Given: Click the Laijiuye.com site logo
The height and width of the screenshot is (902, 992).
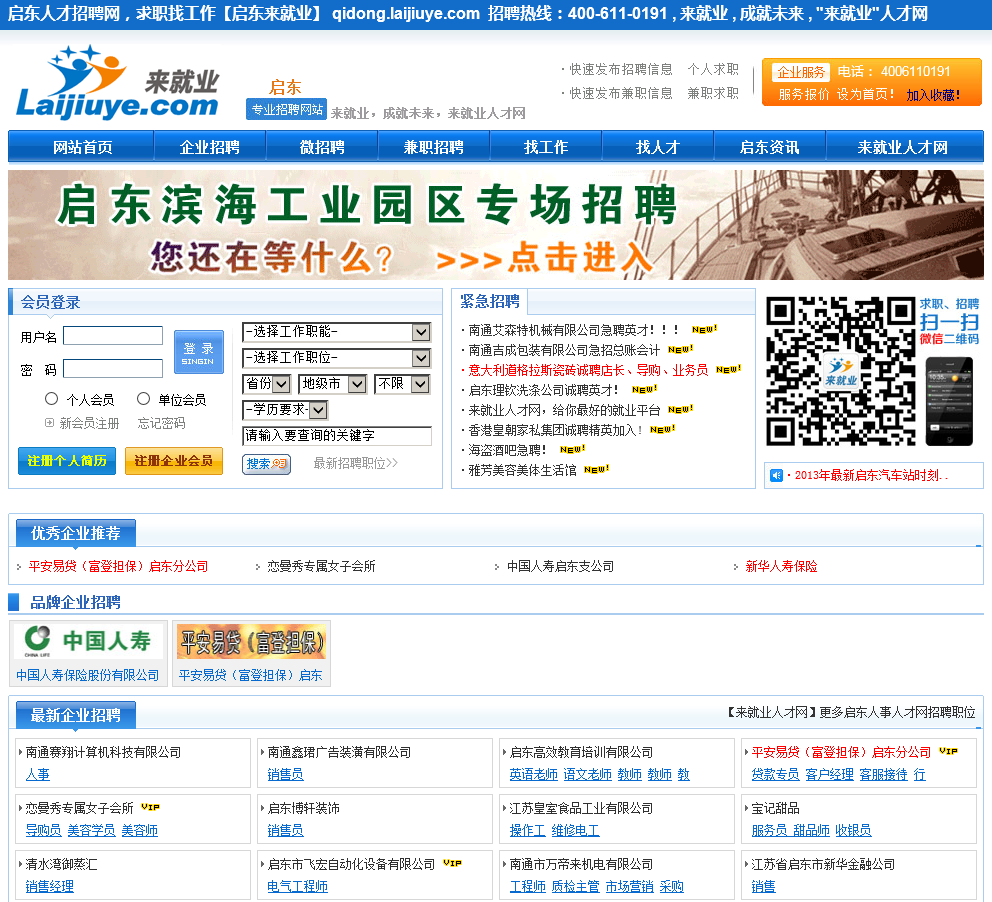Looking at the screenshot, I should [x=118, y=82].
